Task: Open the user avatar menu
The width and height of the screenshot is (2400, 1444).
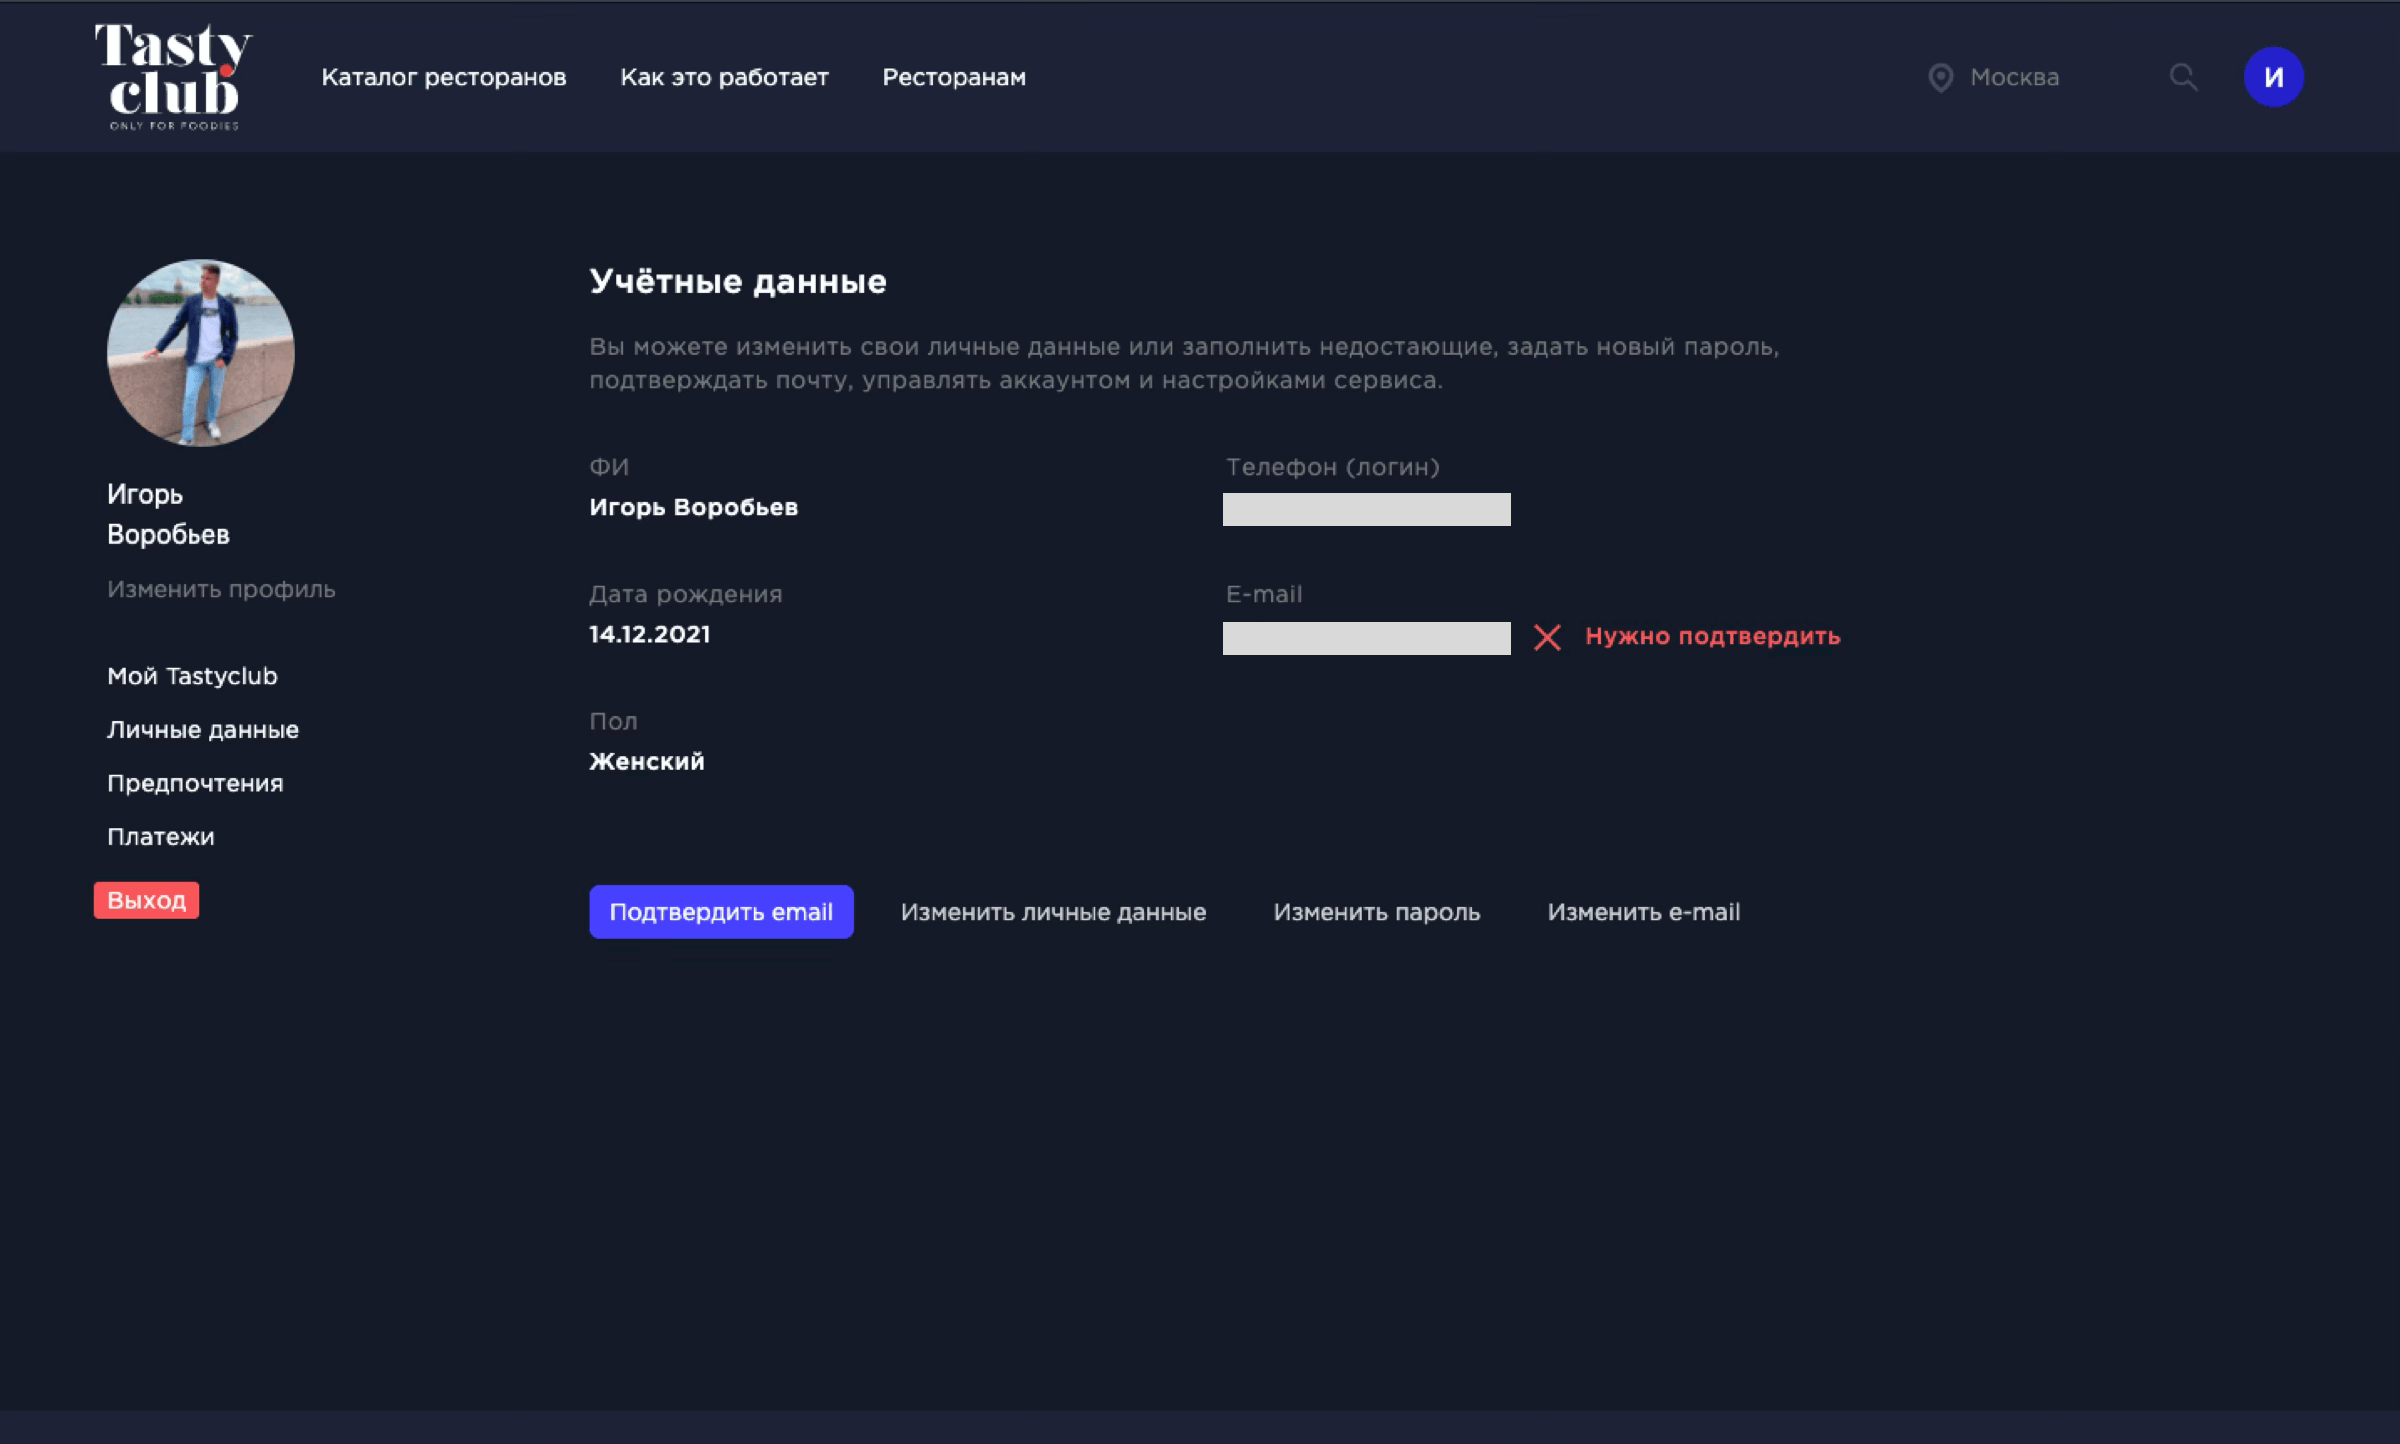Action: click(2273, 77)
